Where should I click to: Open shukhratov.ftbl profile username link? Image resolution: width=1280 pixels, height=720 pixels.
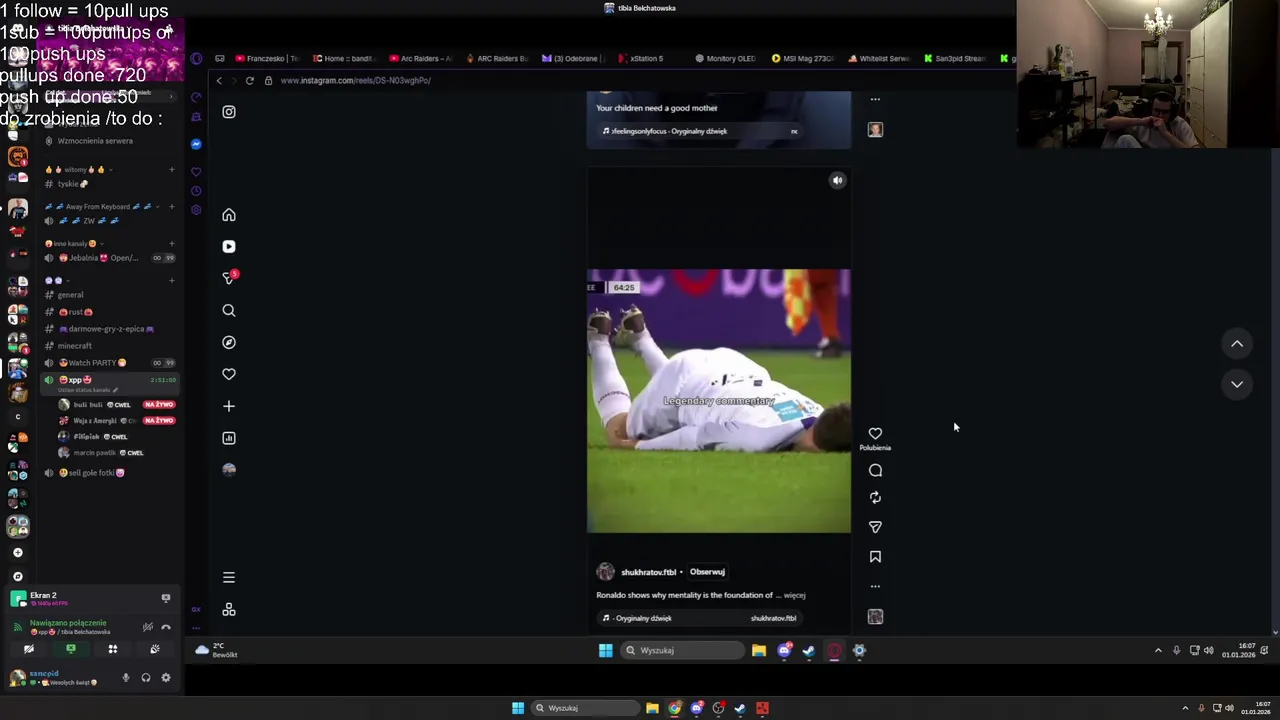(x=649, y=572)
